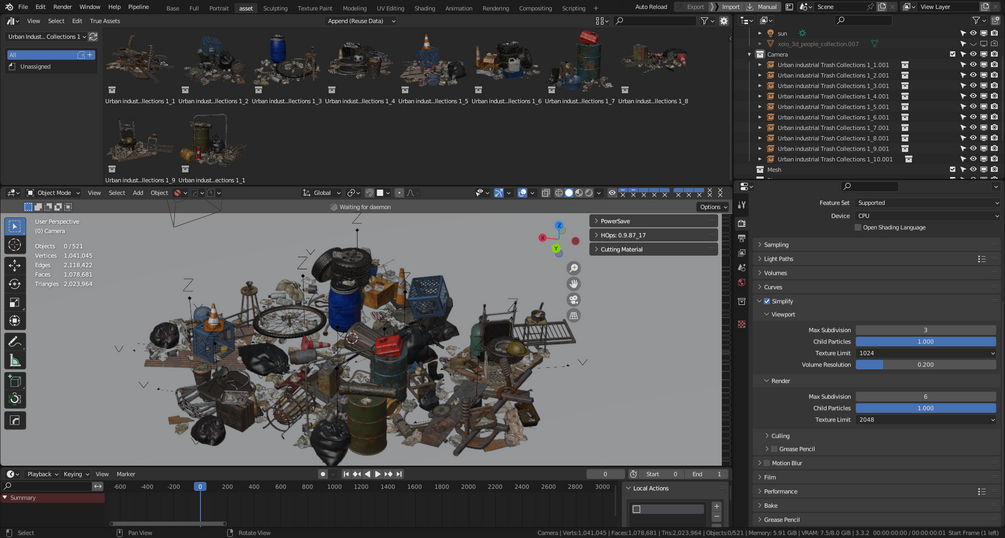Viewport: 1005px width, 538px height.
Task: Open render Texture Limit 2048 dropdown
Action: click(x=926, y=420)
